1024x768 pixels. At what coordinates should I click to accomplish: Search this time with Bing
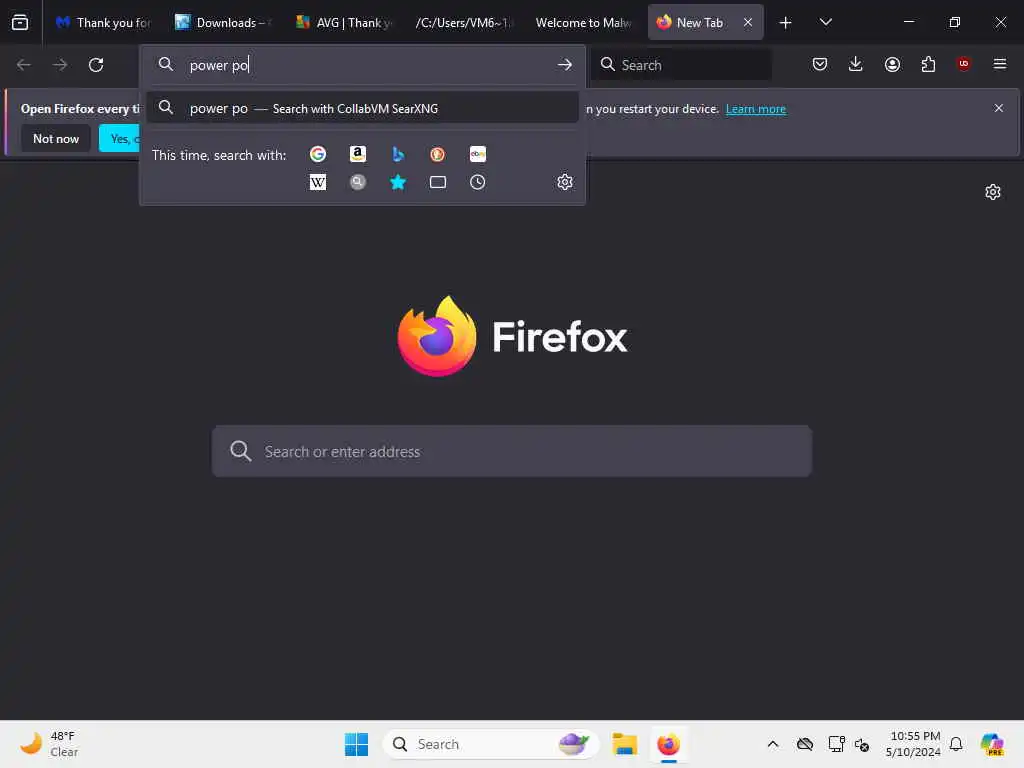[x=398, y=154]
